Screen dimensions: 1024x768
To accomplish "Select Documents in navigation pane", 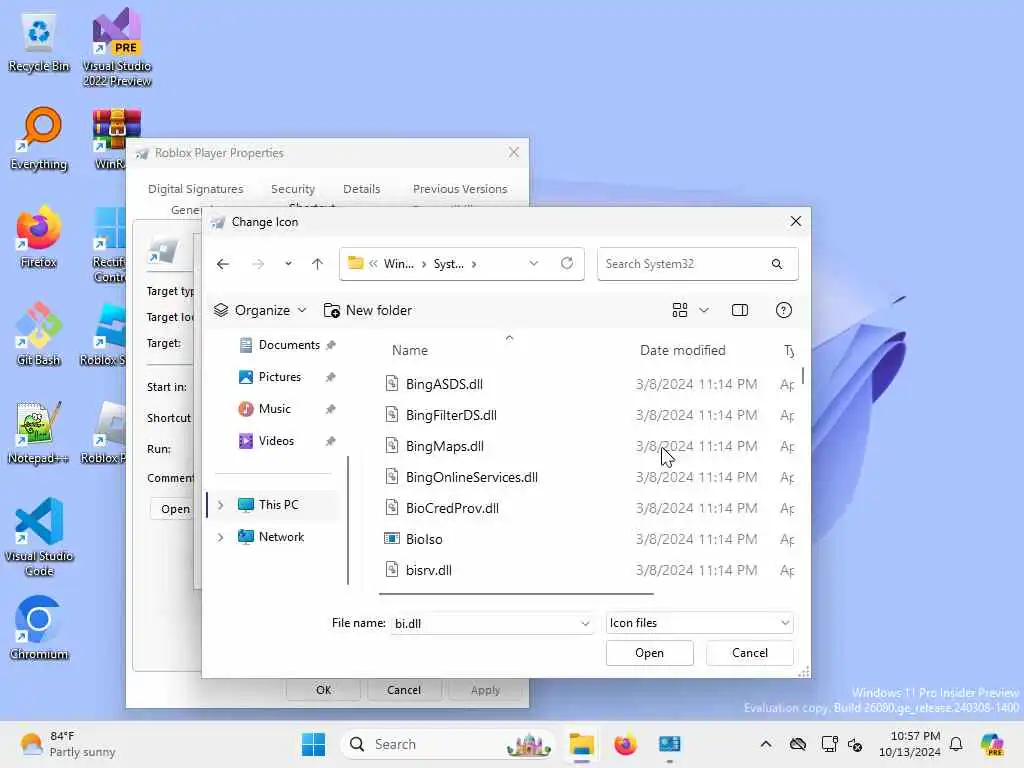I will click(x=288, y=345).
